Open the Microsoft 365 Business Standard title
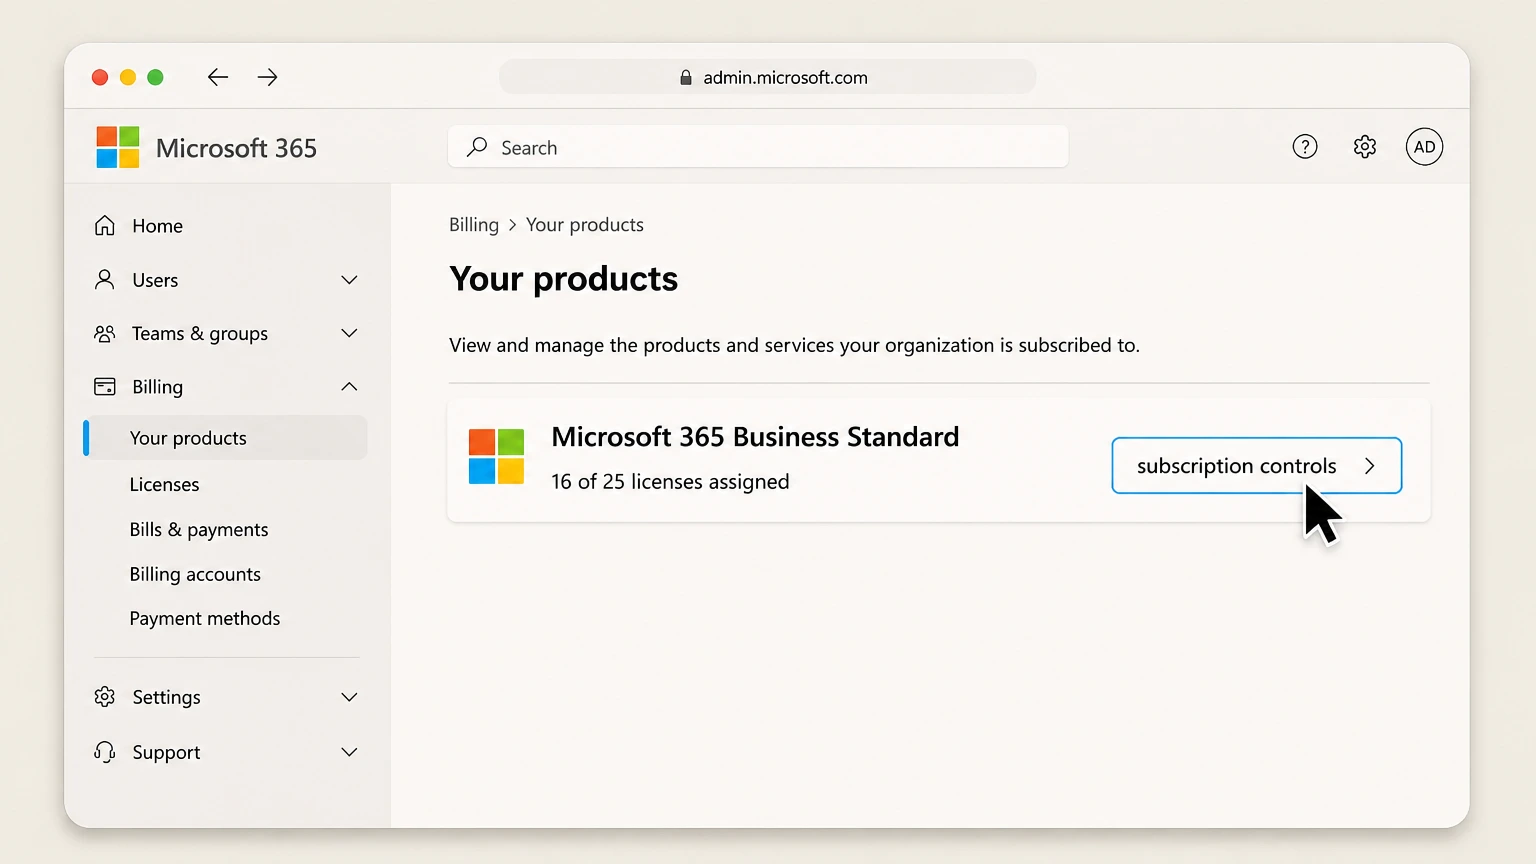Image resolution: width=1536 pixels, height=864 pixels. click(755, 437)
